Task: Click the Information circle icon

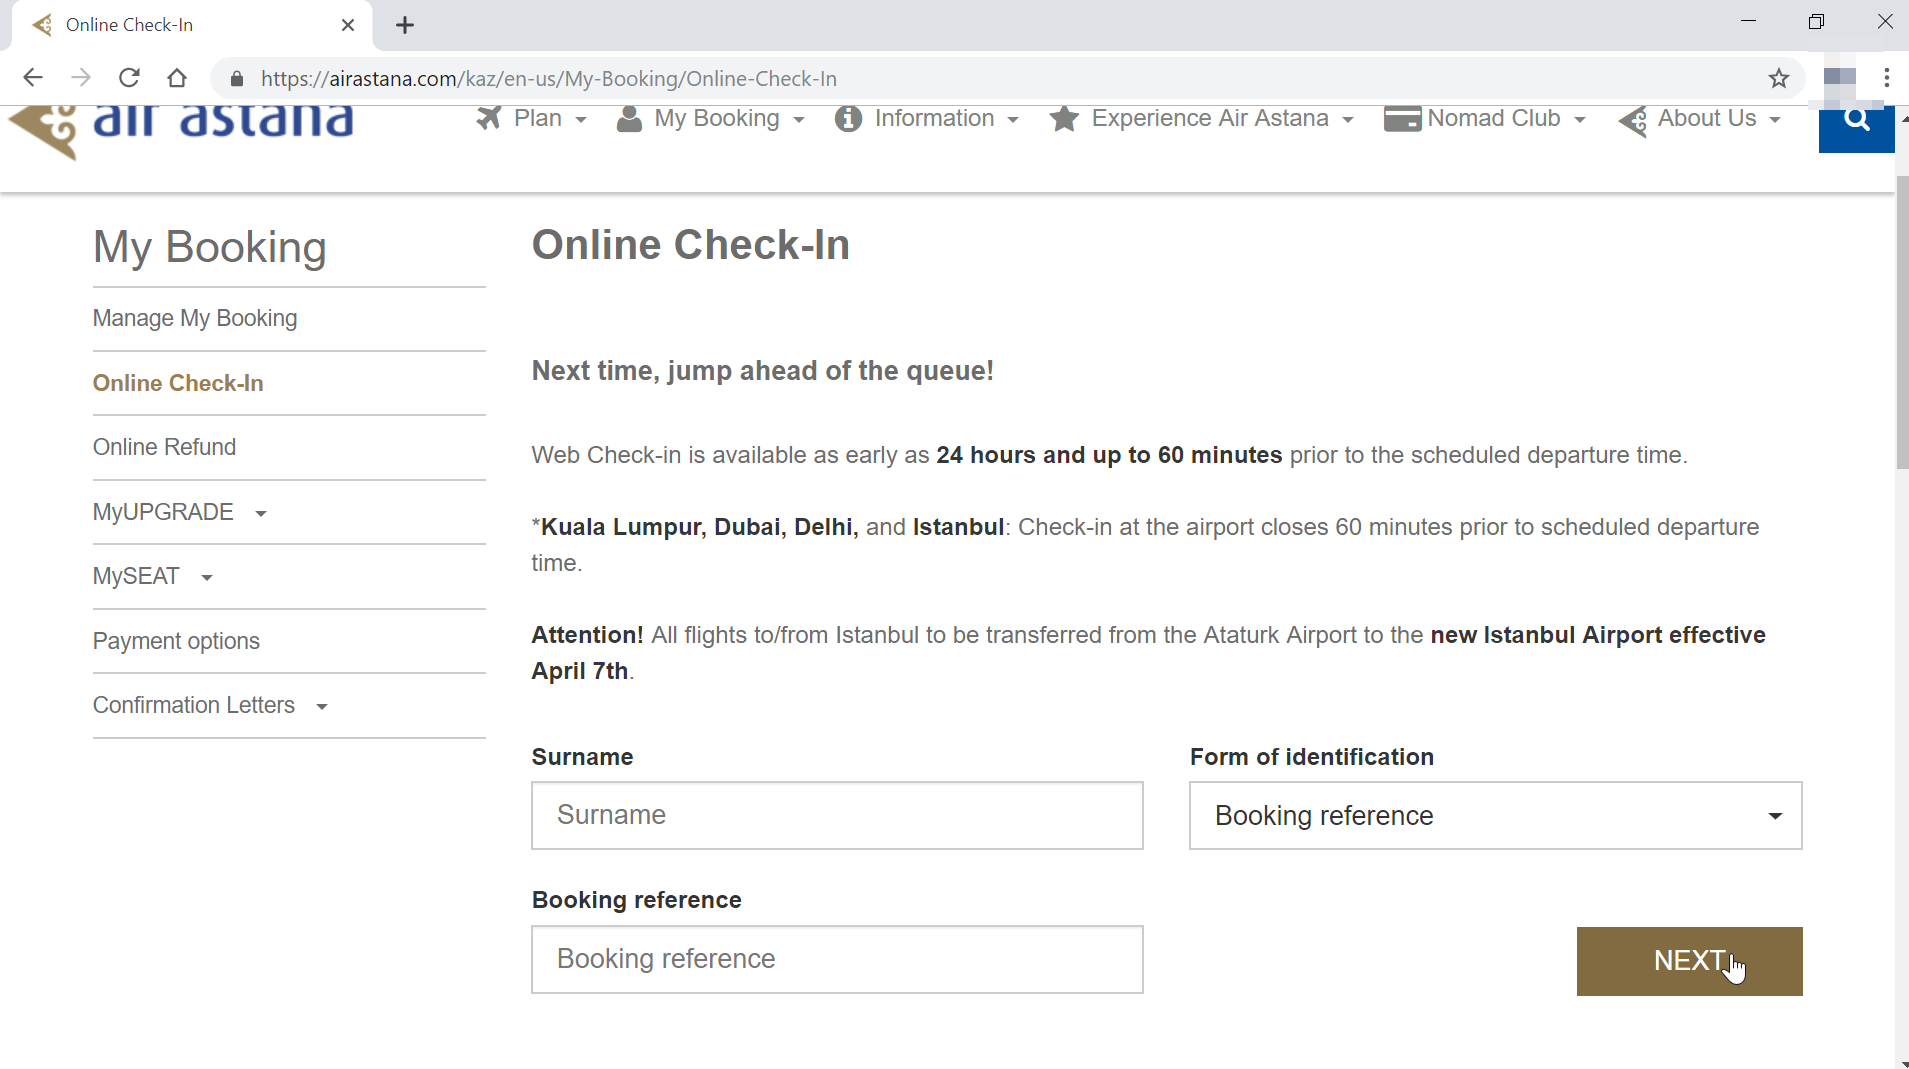Action: [x=848, y=118]
